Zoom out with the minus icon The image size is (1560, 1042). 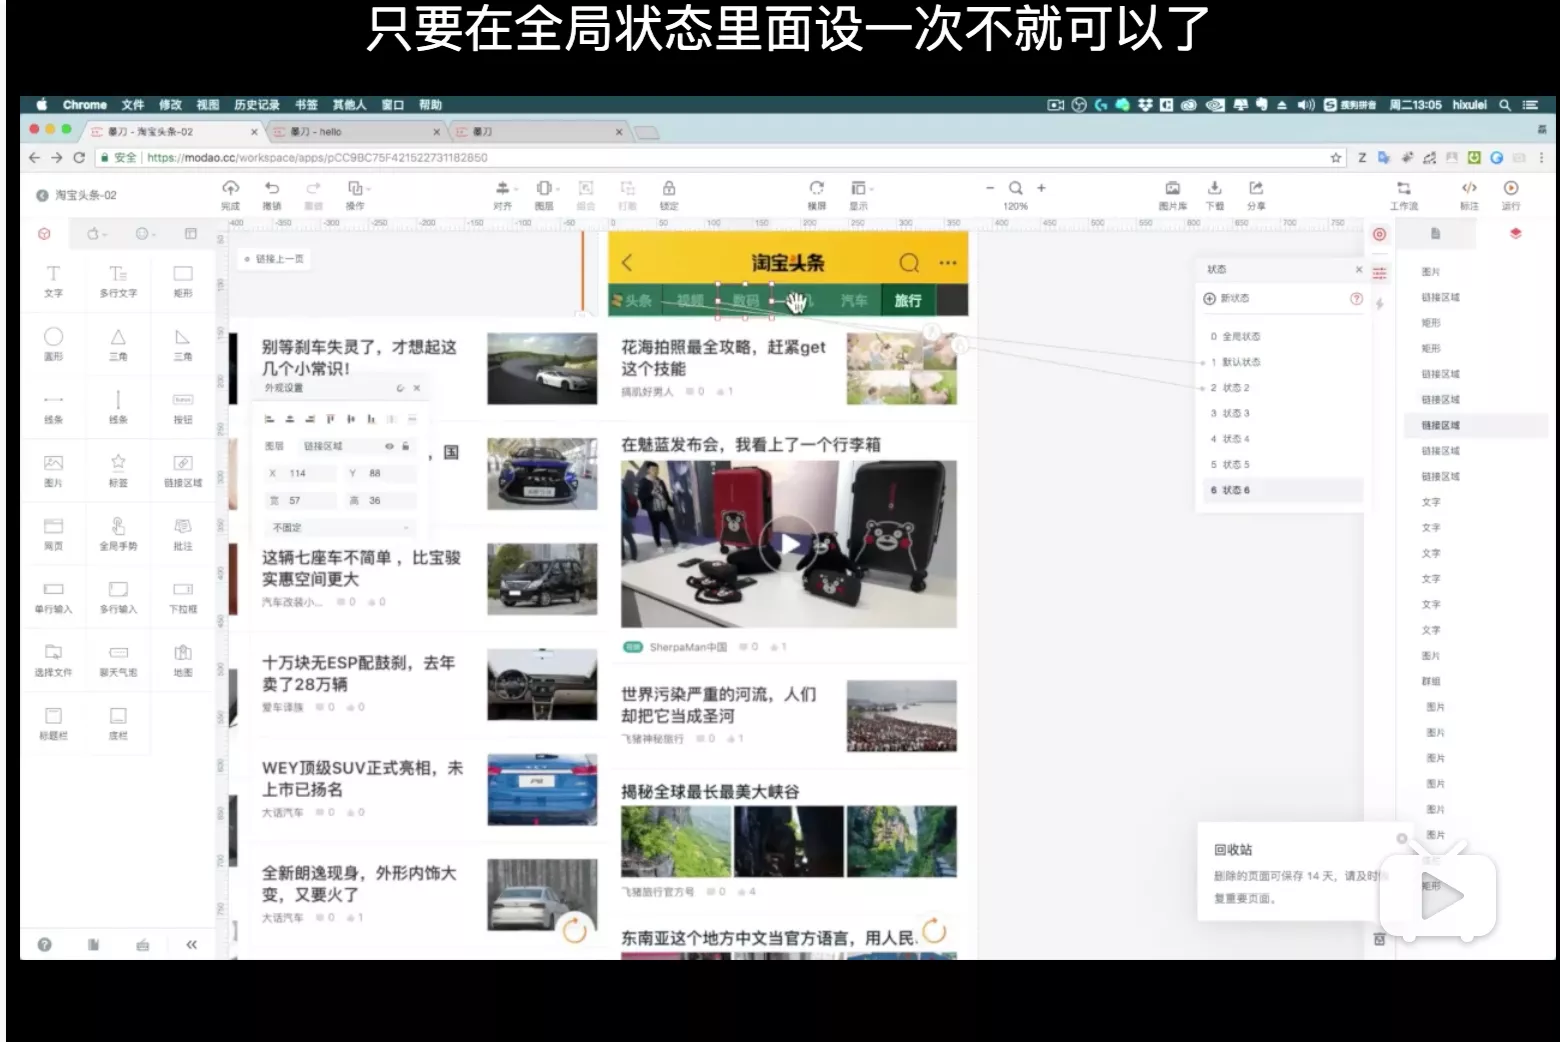coord(990,188)
